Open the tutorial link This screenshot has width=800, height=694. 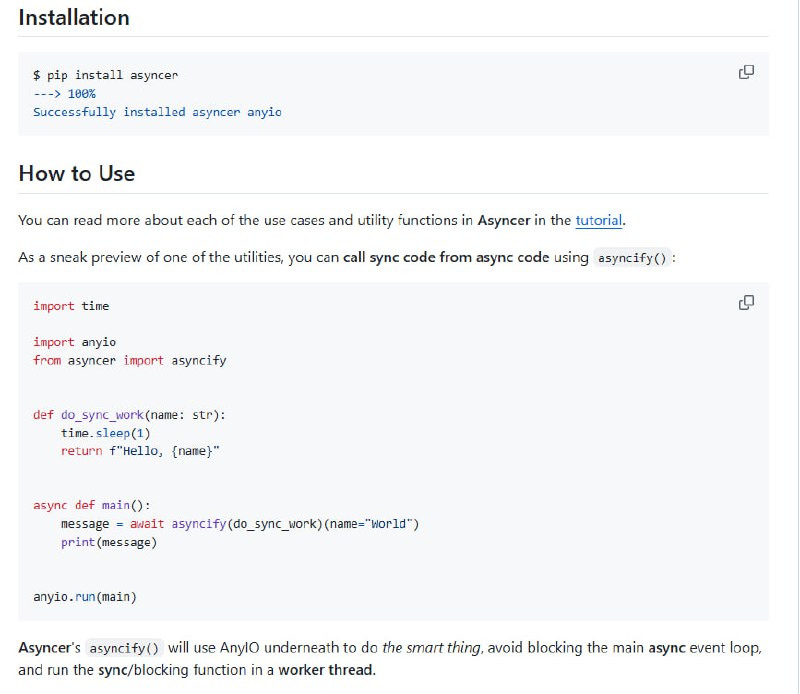coord(599,220)
